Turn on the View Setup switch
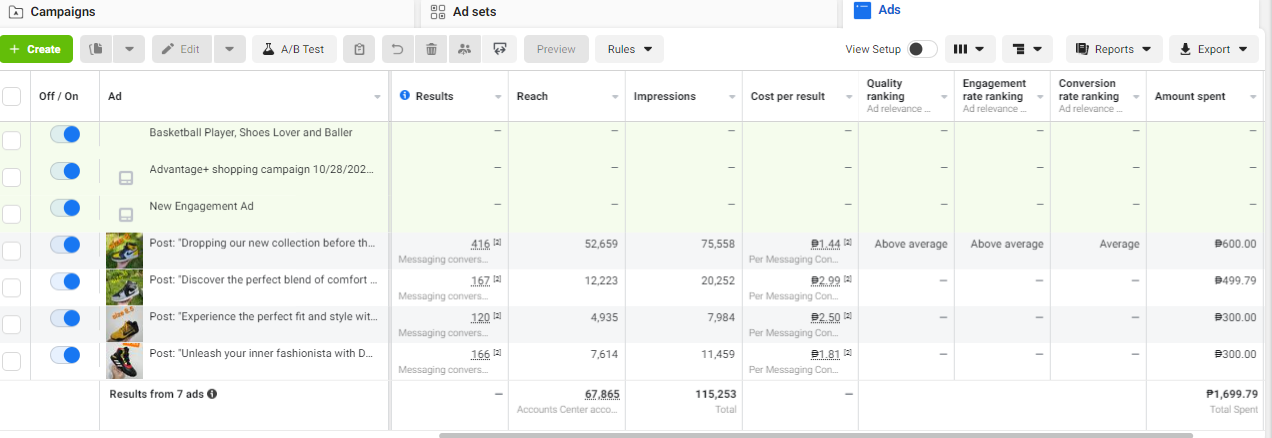Viewport: 1272px width, 438px height. (x=922, y=49)
